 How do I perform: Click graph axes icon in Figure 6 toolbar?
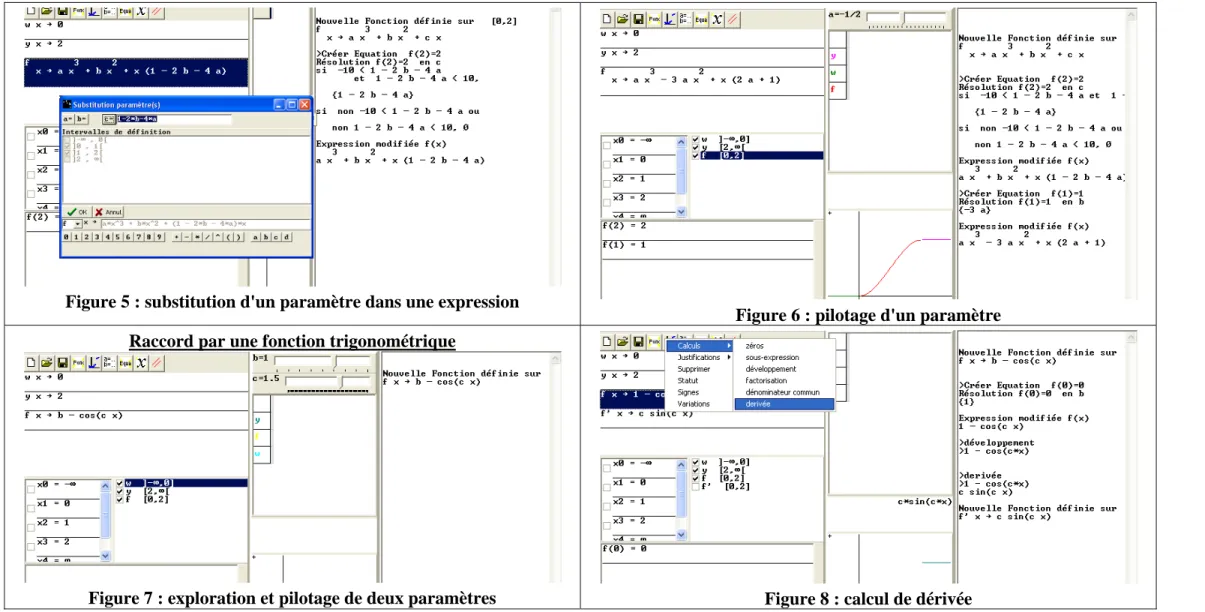pos(670,19)
